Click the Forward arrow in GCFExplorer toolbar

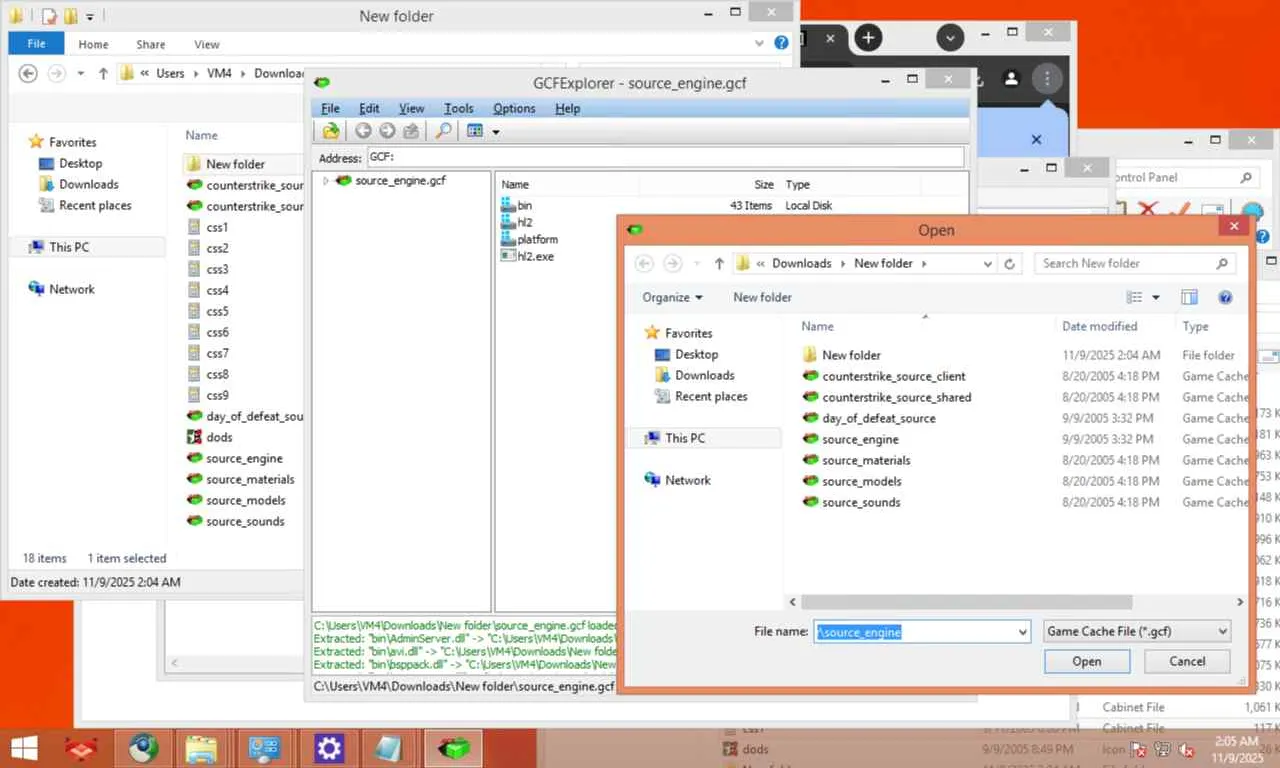tap(387, 131)
